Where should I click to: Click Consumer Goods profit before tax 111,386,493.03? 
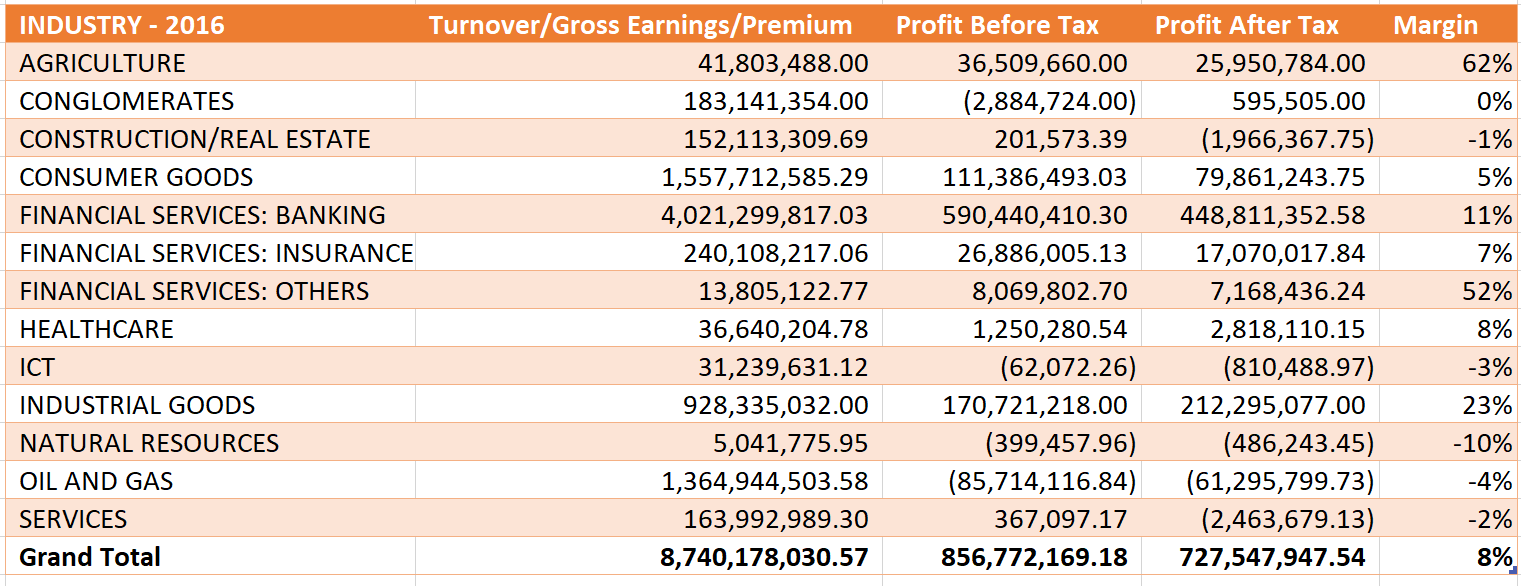tap(1034, 177)
